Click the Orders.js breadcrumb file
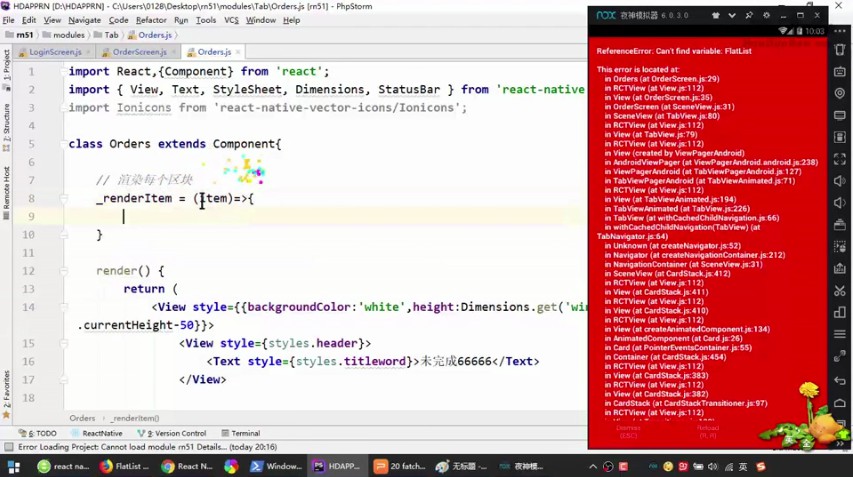Viewport: 853px width, 477px height. click(x=150, y=35)
